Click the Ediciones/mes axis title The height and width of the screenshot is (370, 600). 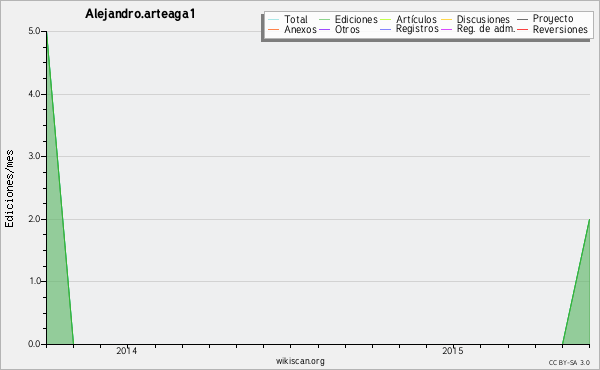[x=10, y=189]
